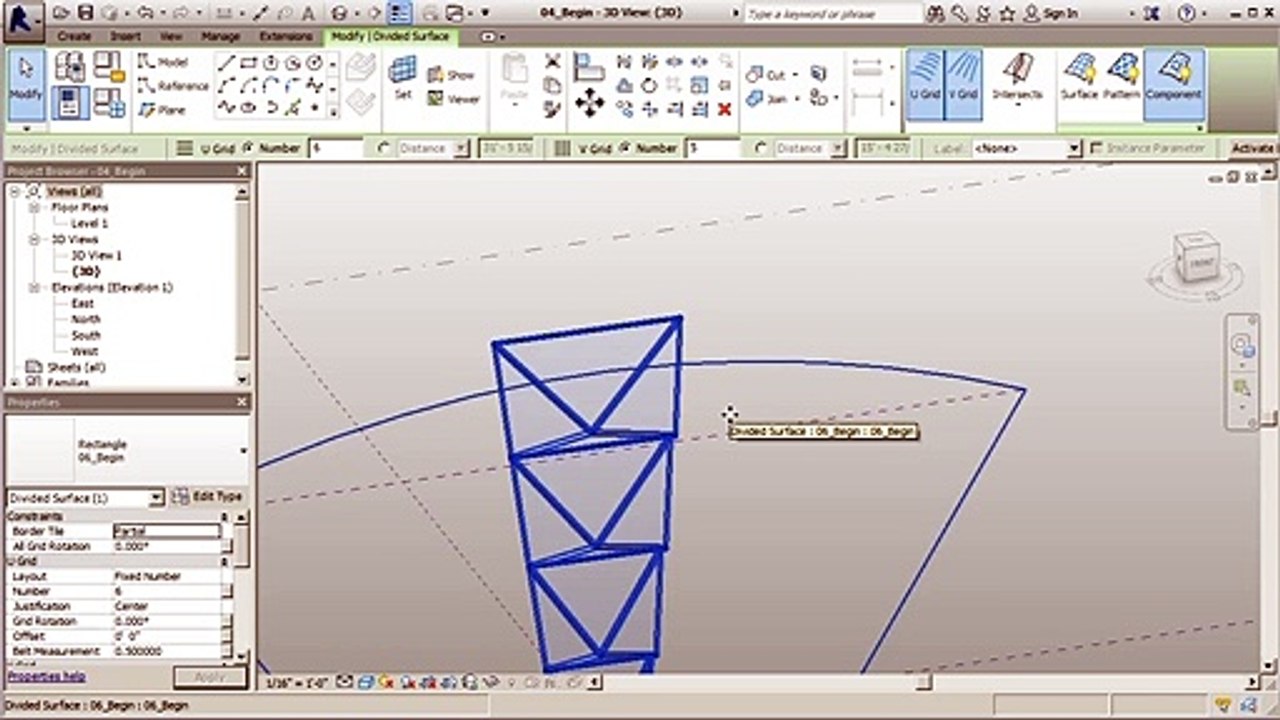Click the Reference line button

coord(173,86)
